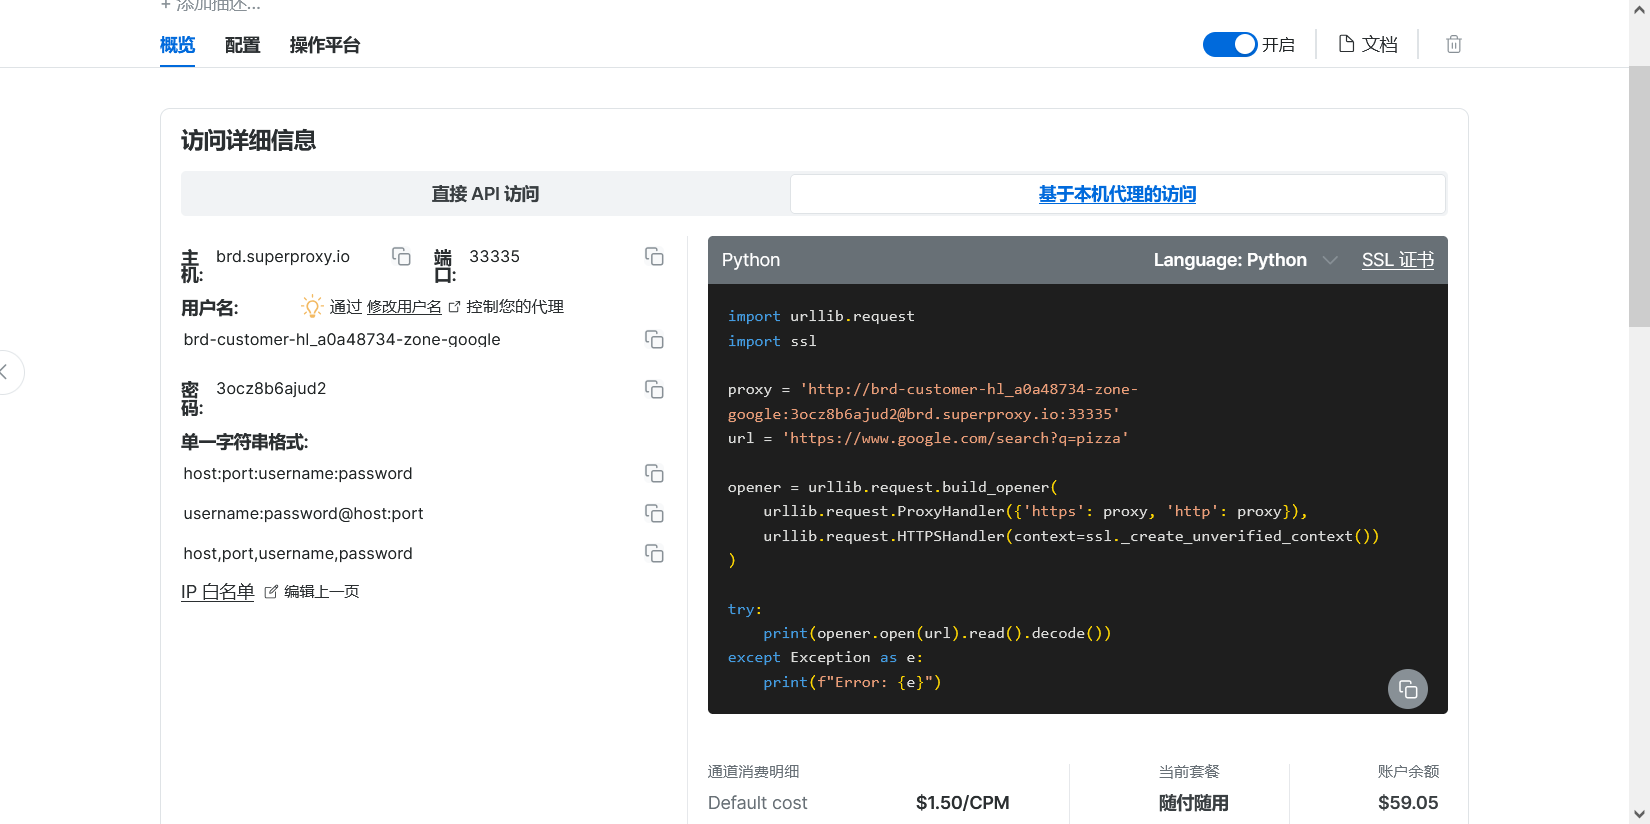Select the 直接 API 访问 tab

pyautogui.click(x=485, y=194)
